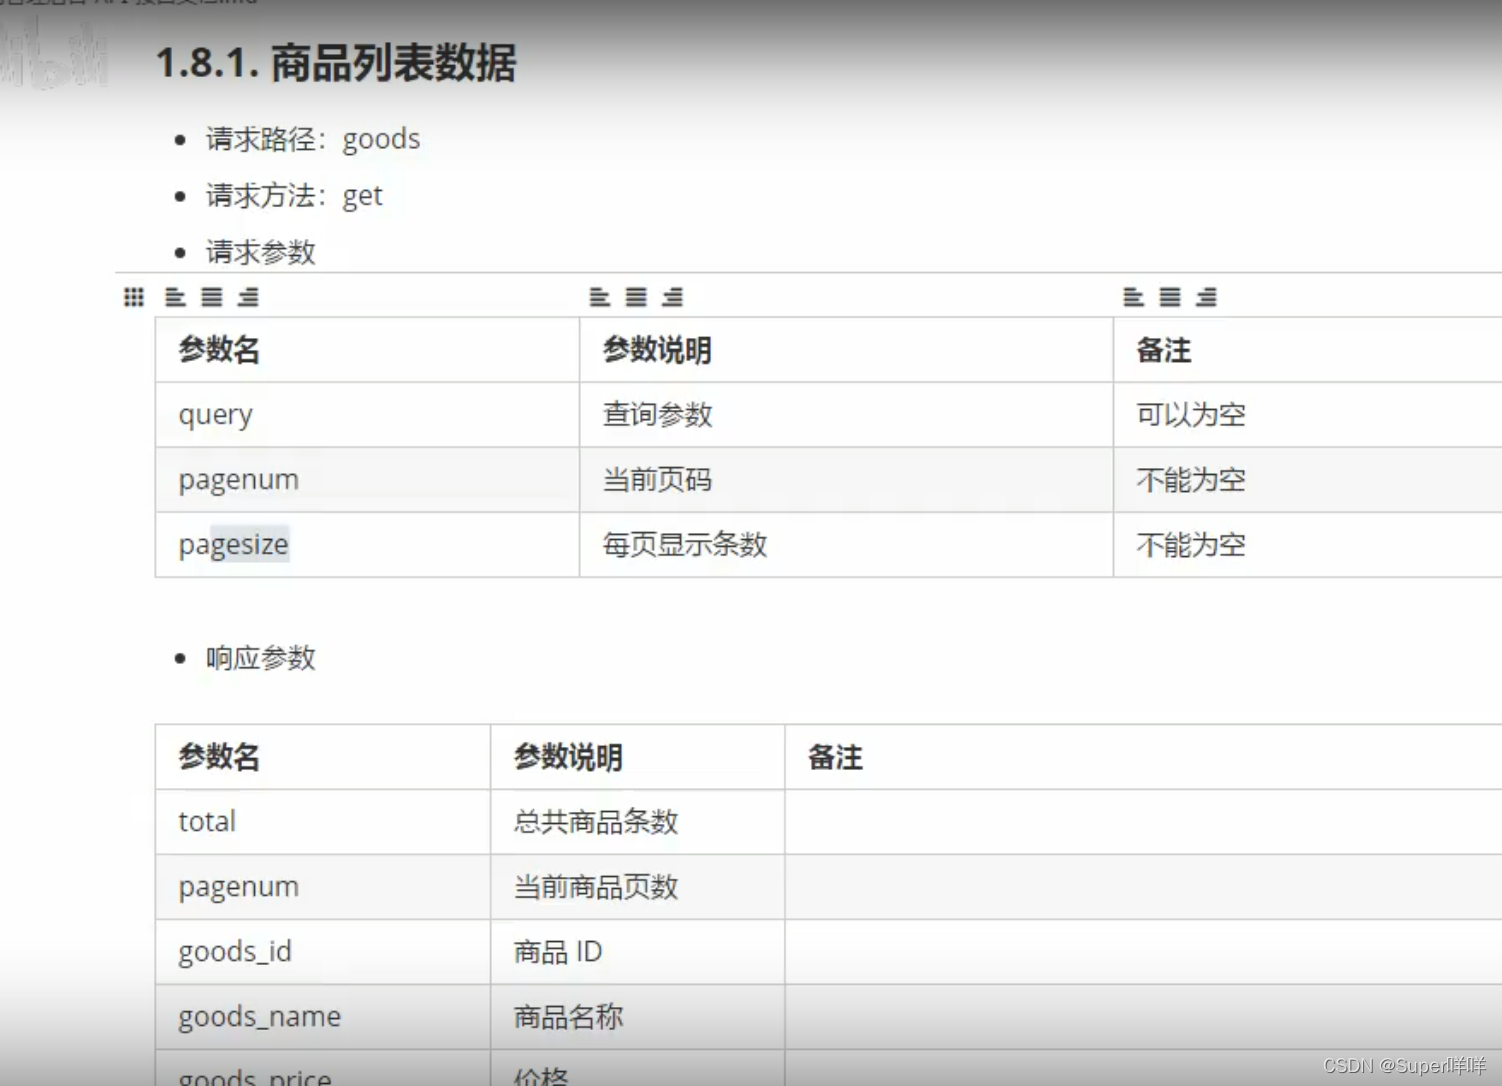
Task: Click the goods_name parameter cell
Action: pos(258,1016)
